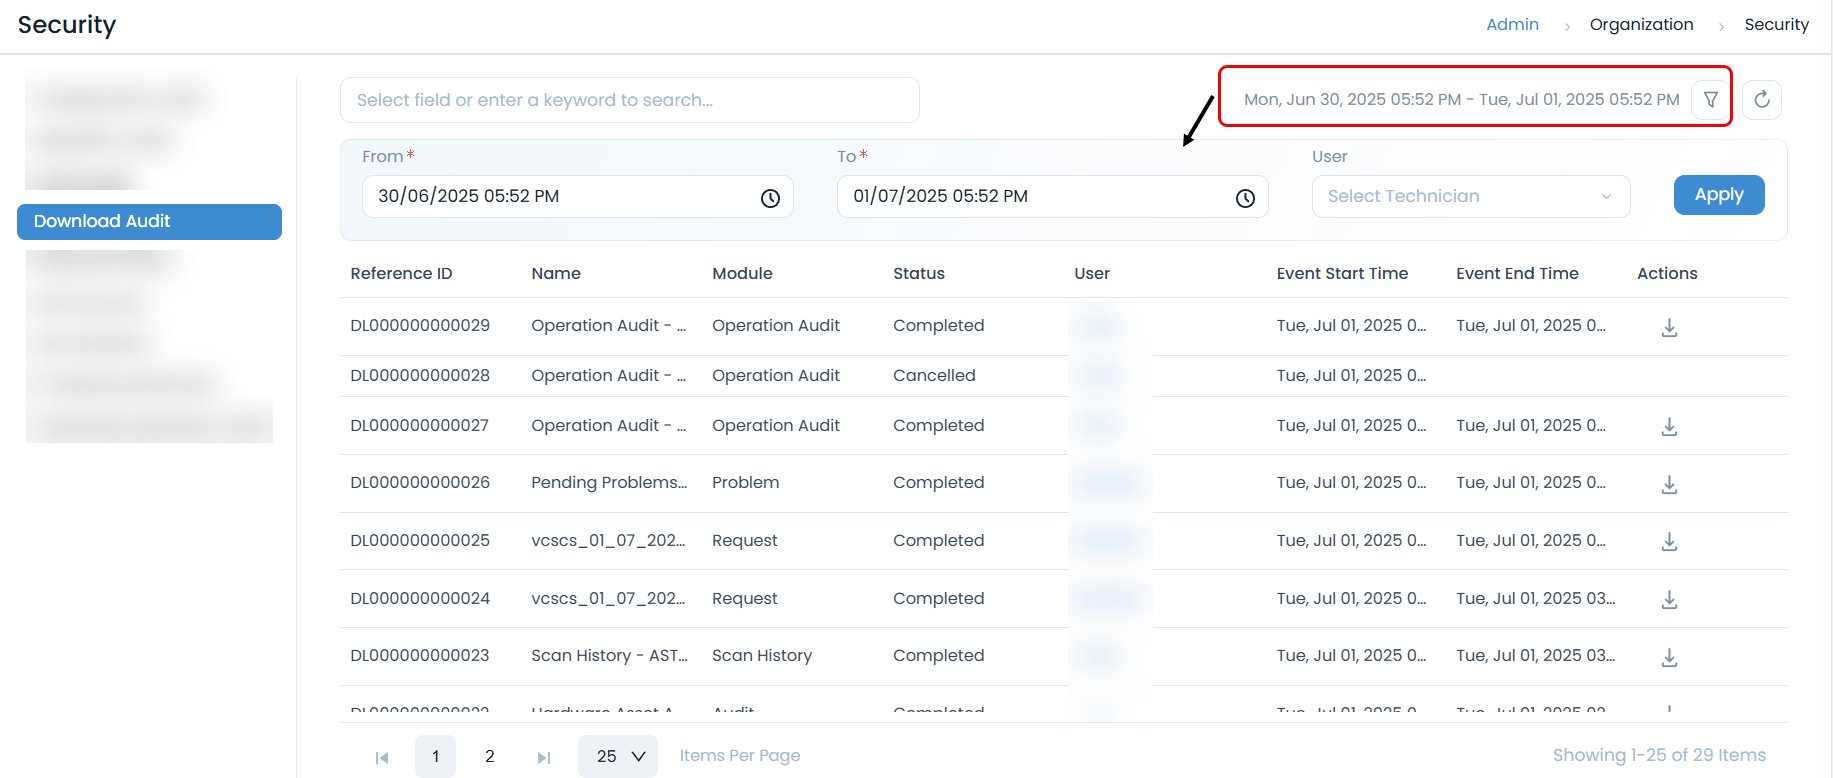Expand the Select Technician dropdown

click(1470, 197)
